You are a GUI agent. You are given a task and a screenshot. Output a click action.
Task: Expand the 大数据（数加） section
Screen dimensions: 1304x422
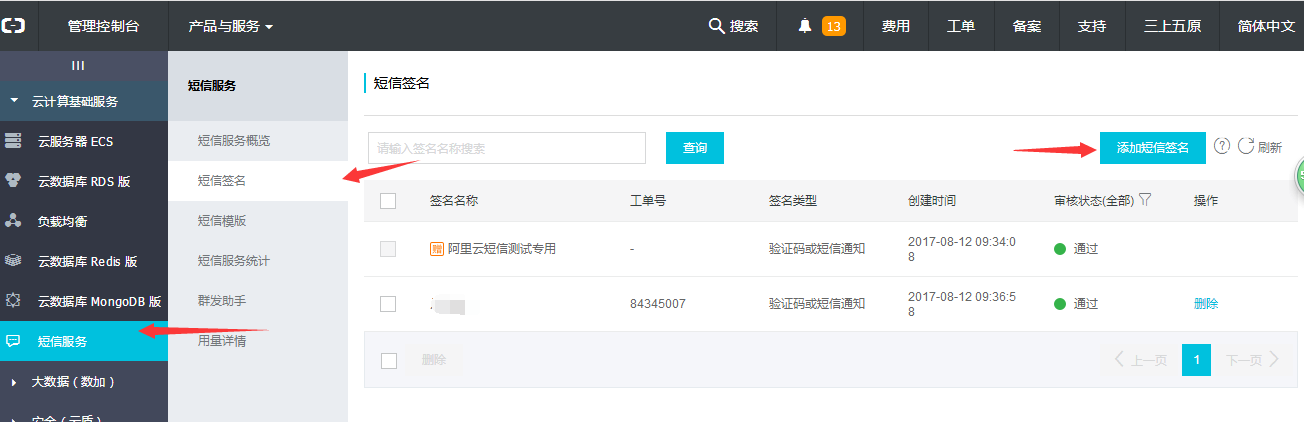14,381
